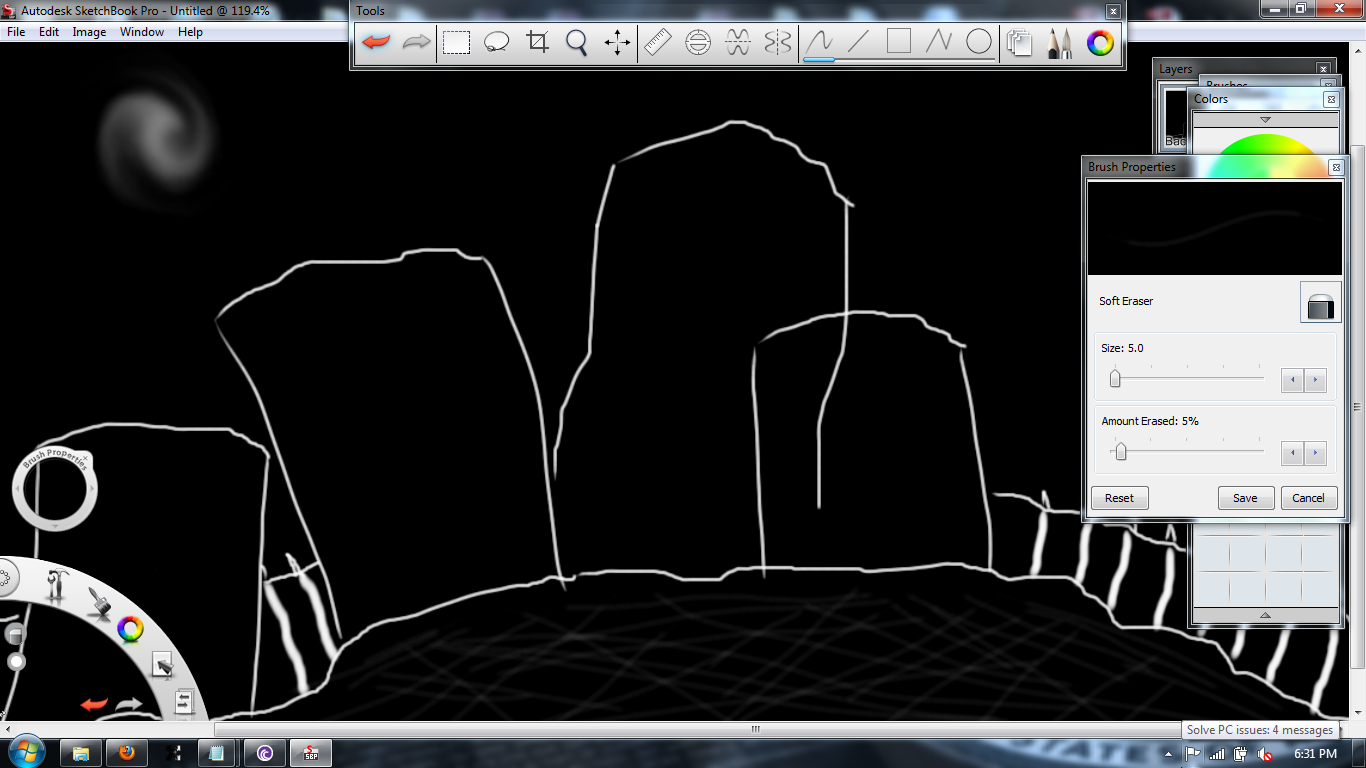Collapse Colors panel top triangle
The image size is (1366, 768).
pos(1265,119)
